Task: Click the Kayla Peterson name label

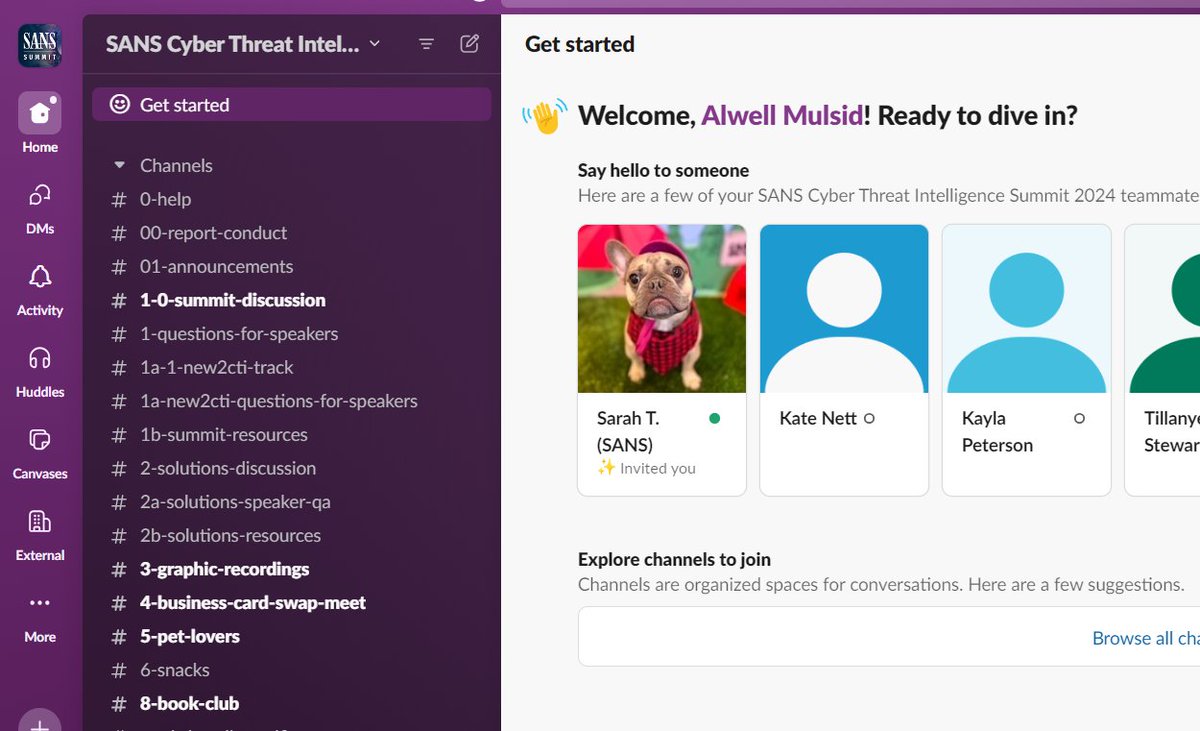Action: pyautogui.click(x=997, y=431)
